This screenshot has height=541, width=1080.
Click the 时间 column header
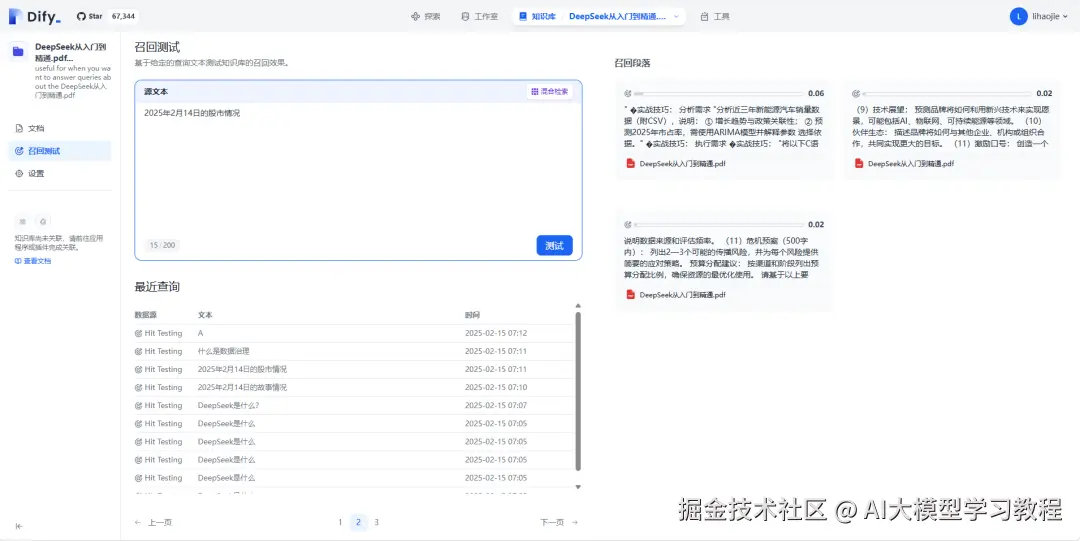tap(472, 315)
